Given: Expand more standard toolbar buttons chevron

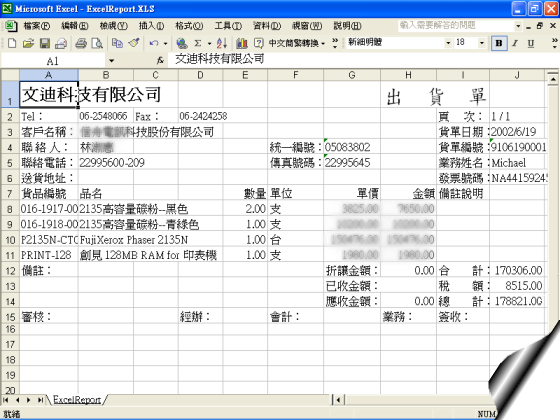Looking at the screenshot, I should [335, 43].
